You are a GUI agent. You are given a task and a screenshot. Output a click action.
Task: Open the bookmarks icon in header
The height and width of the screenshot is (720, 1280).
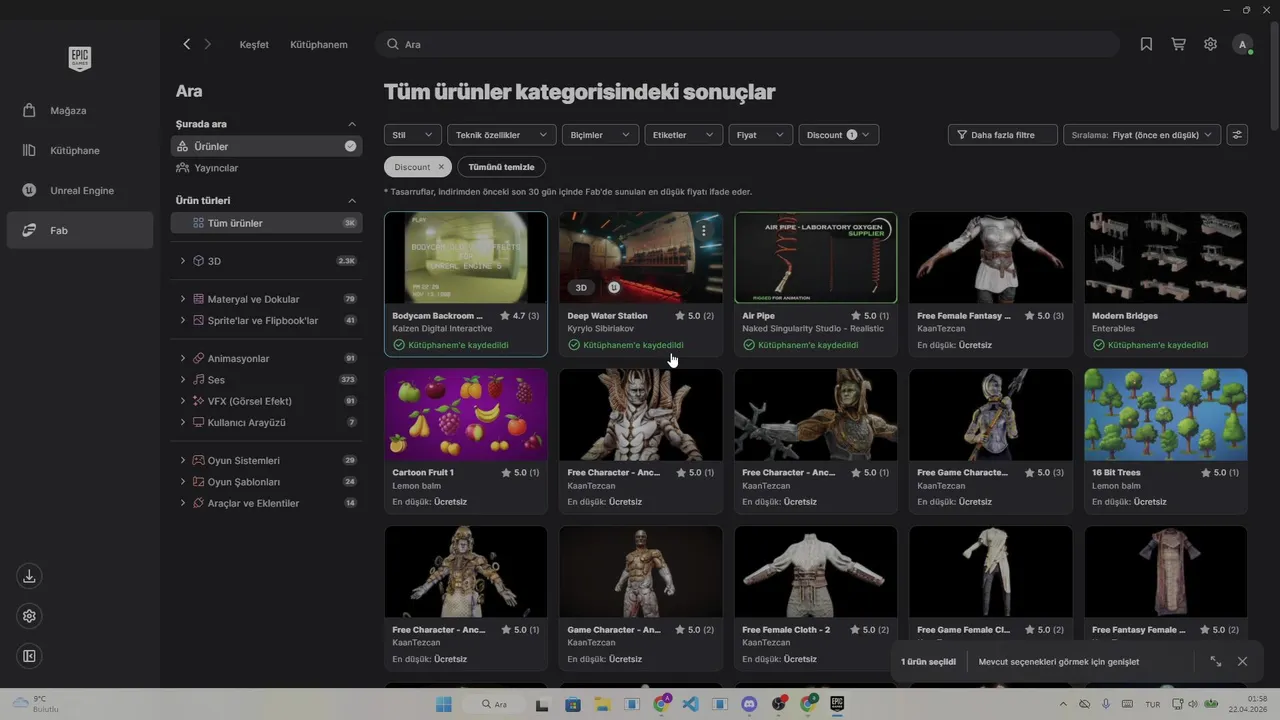[x=1146, y=44]
